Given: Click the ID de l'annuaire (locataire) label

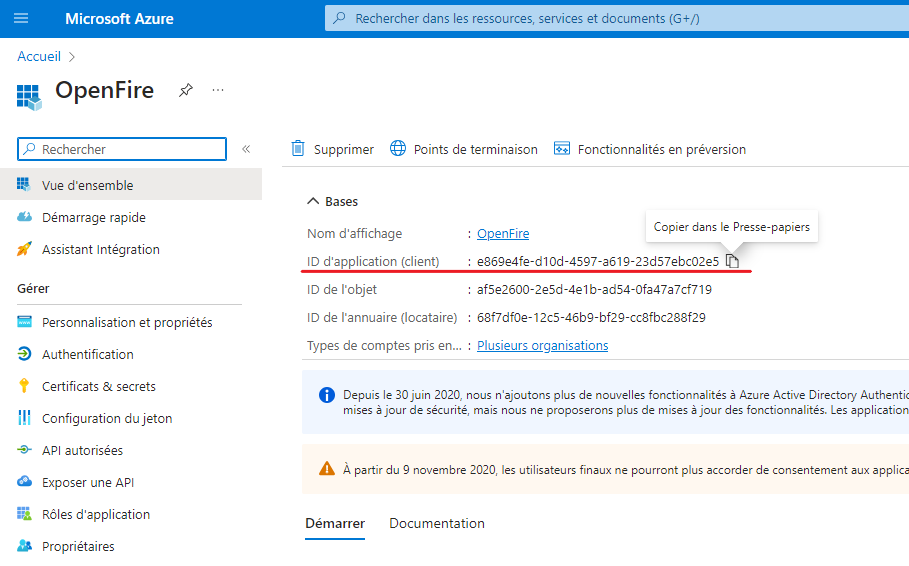Looking at the screenshot, I should click(x=381, y=317).
